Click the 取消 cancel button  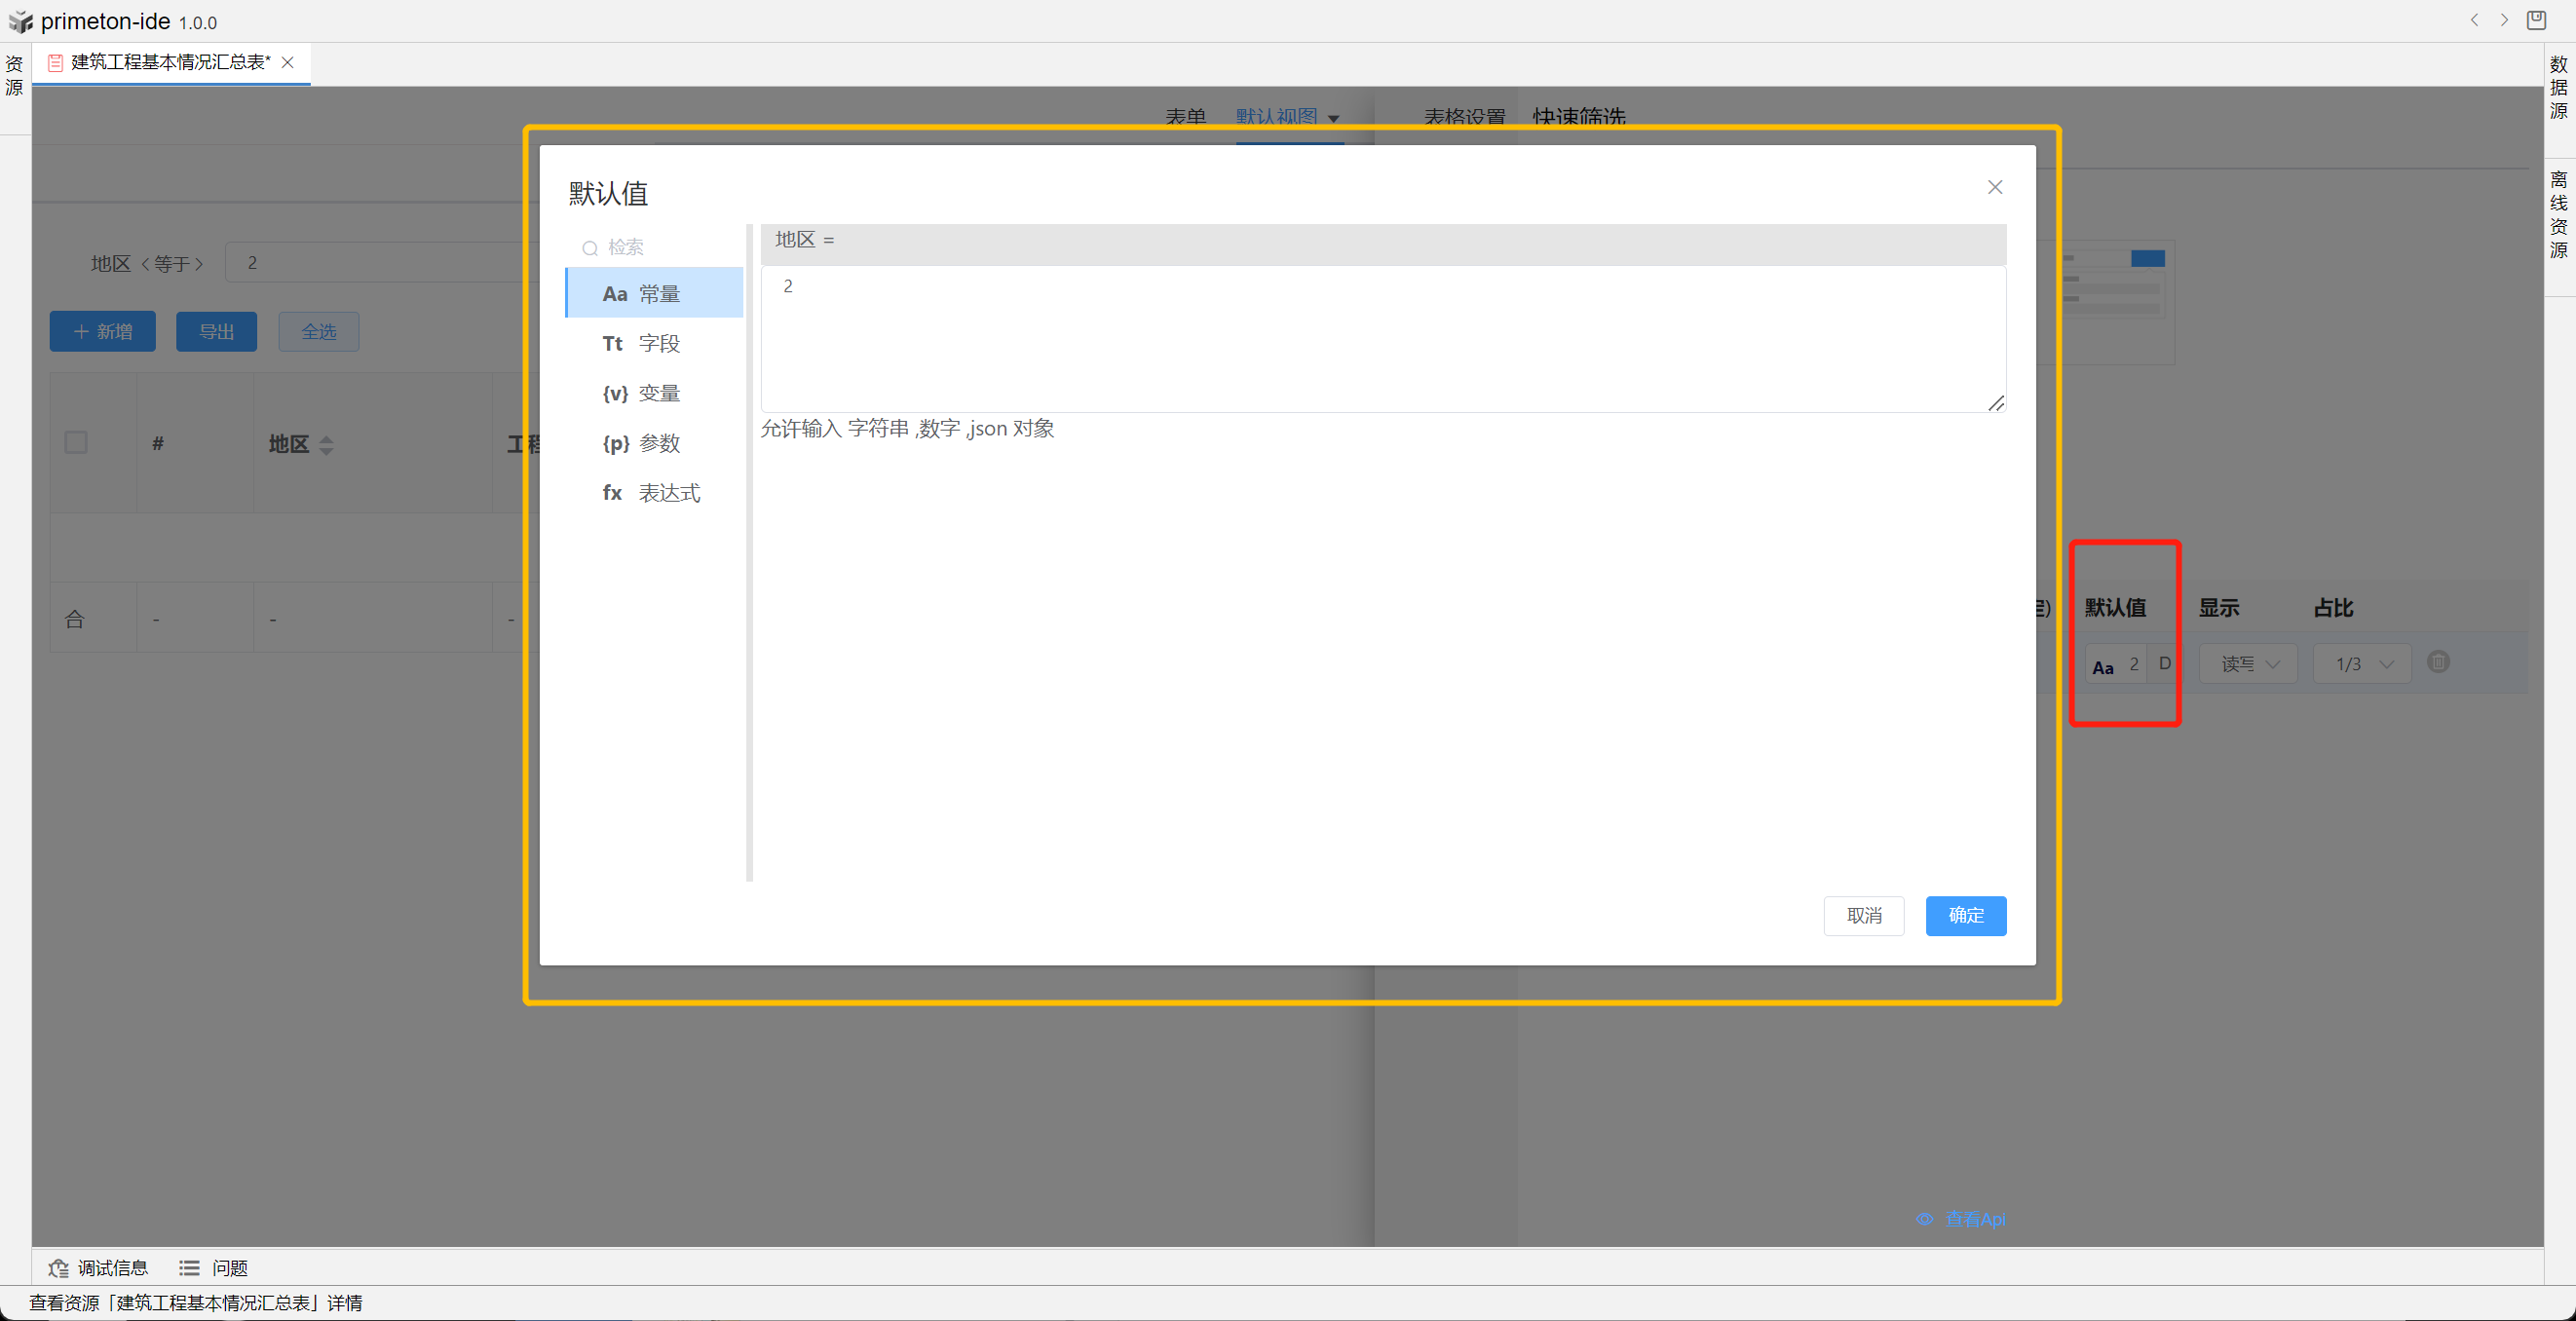1863,915
